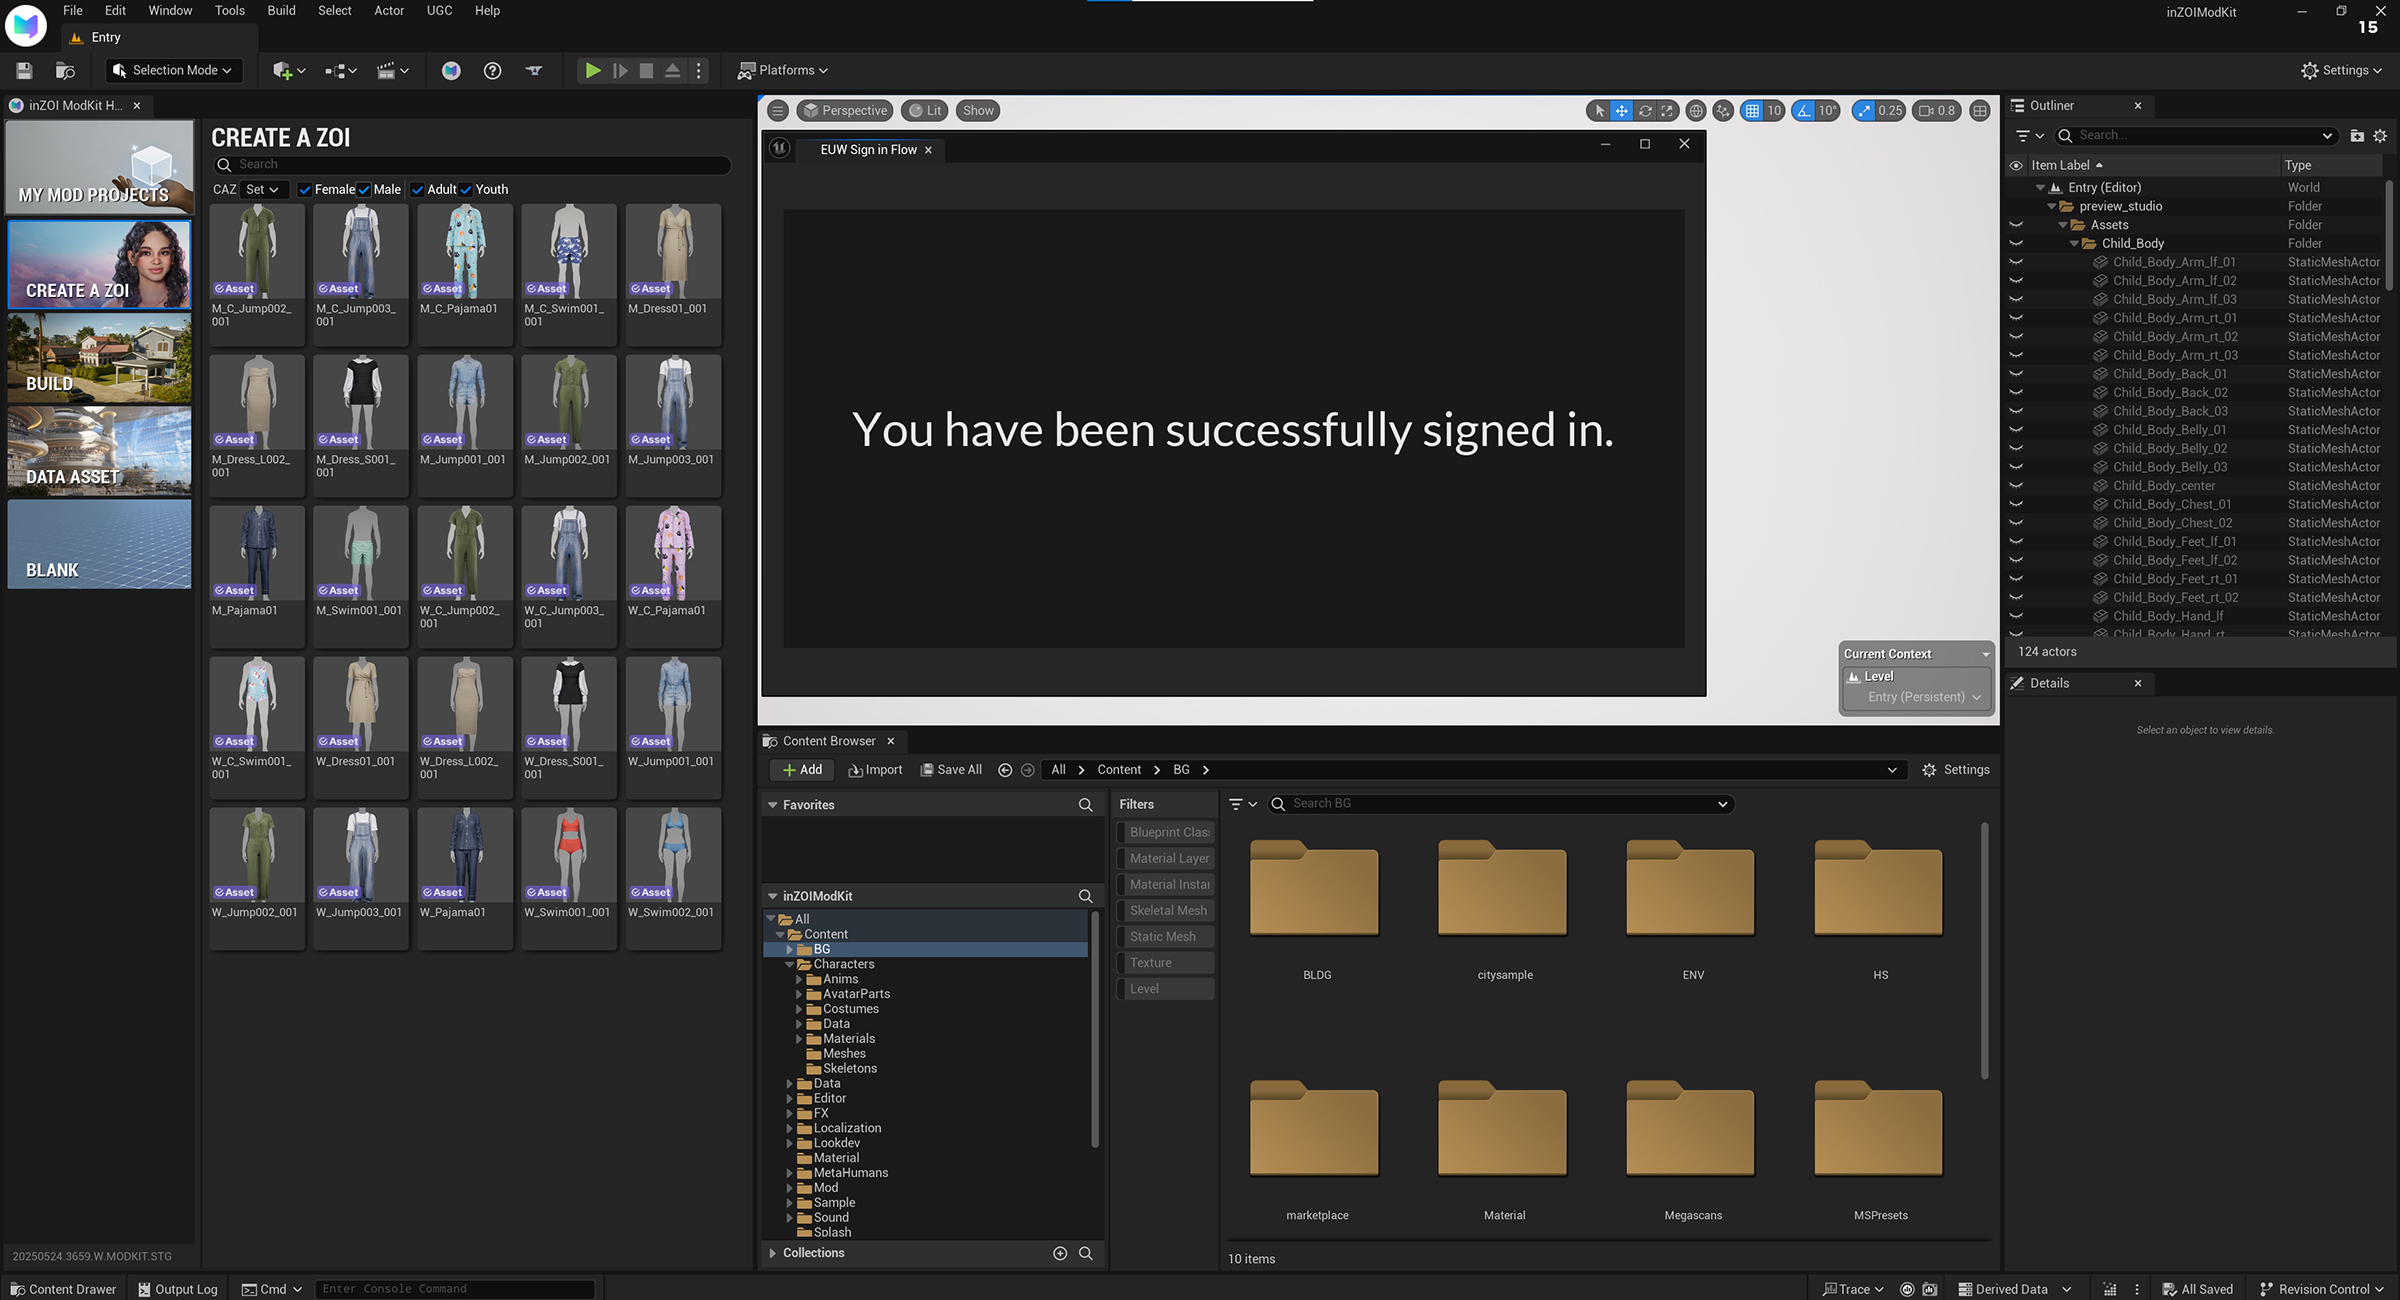
Task: Open the Output Log
Action: pyautogui.click(x=178, y=1289)
